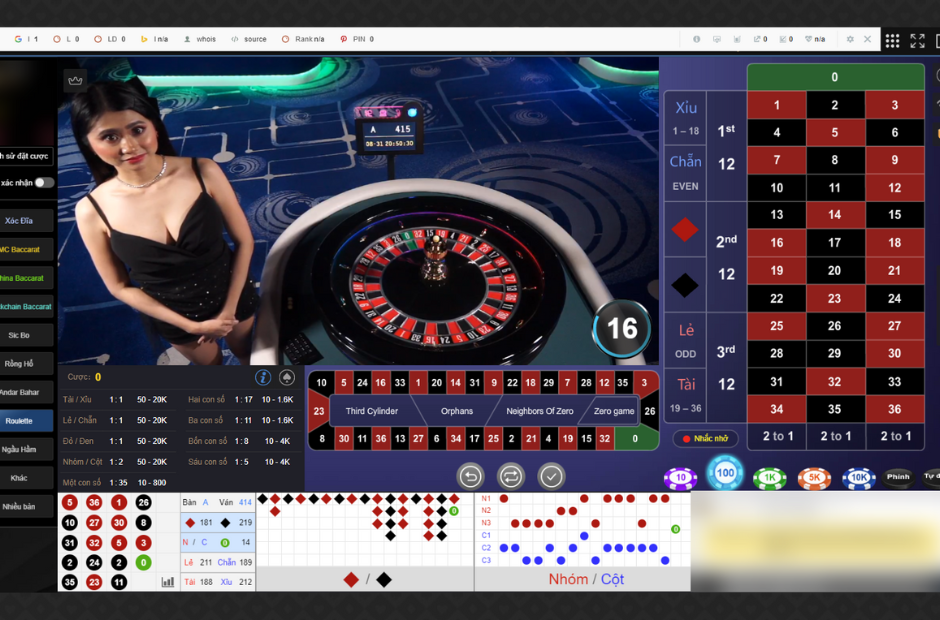Bet on number 23 on the table
The width and height of the screenshot is (940, 620).
tap(834, 298)
